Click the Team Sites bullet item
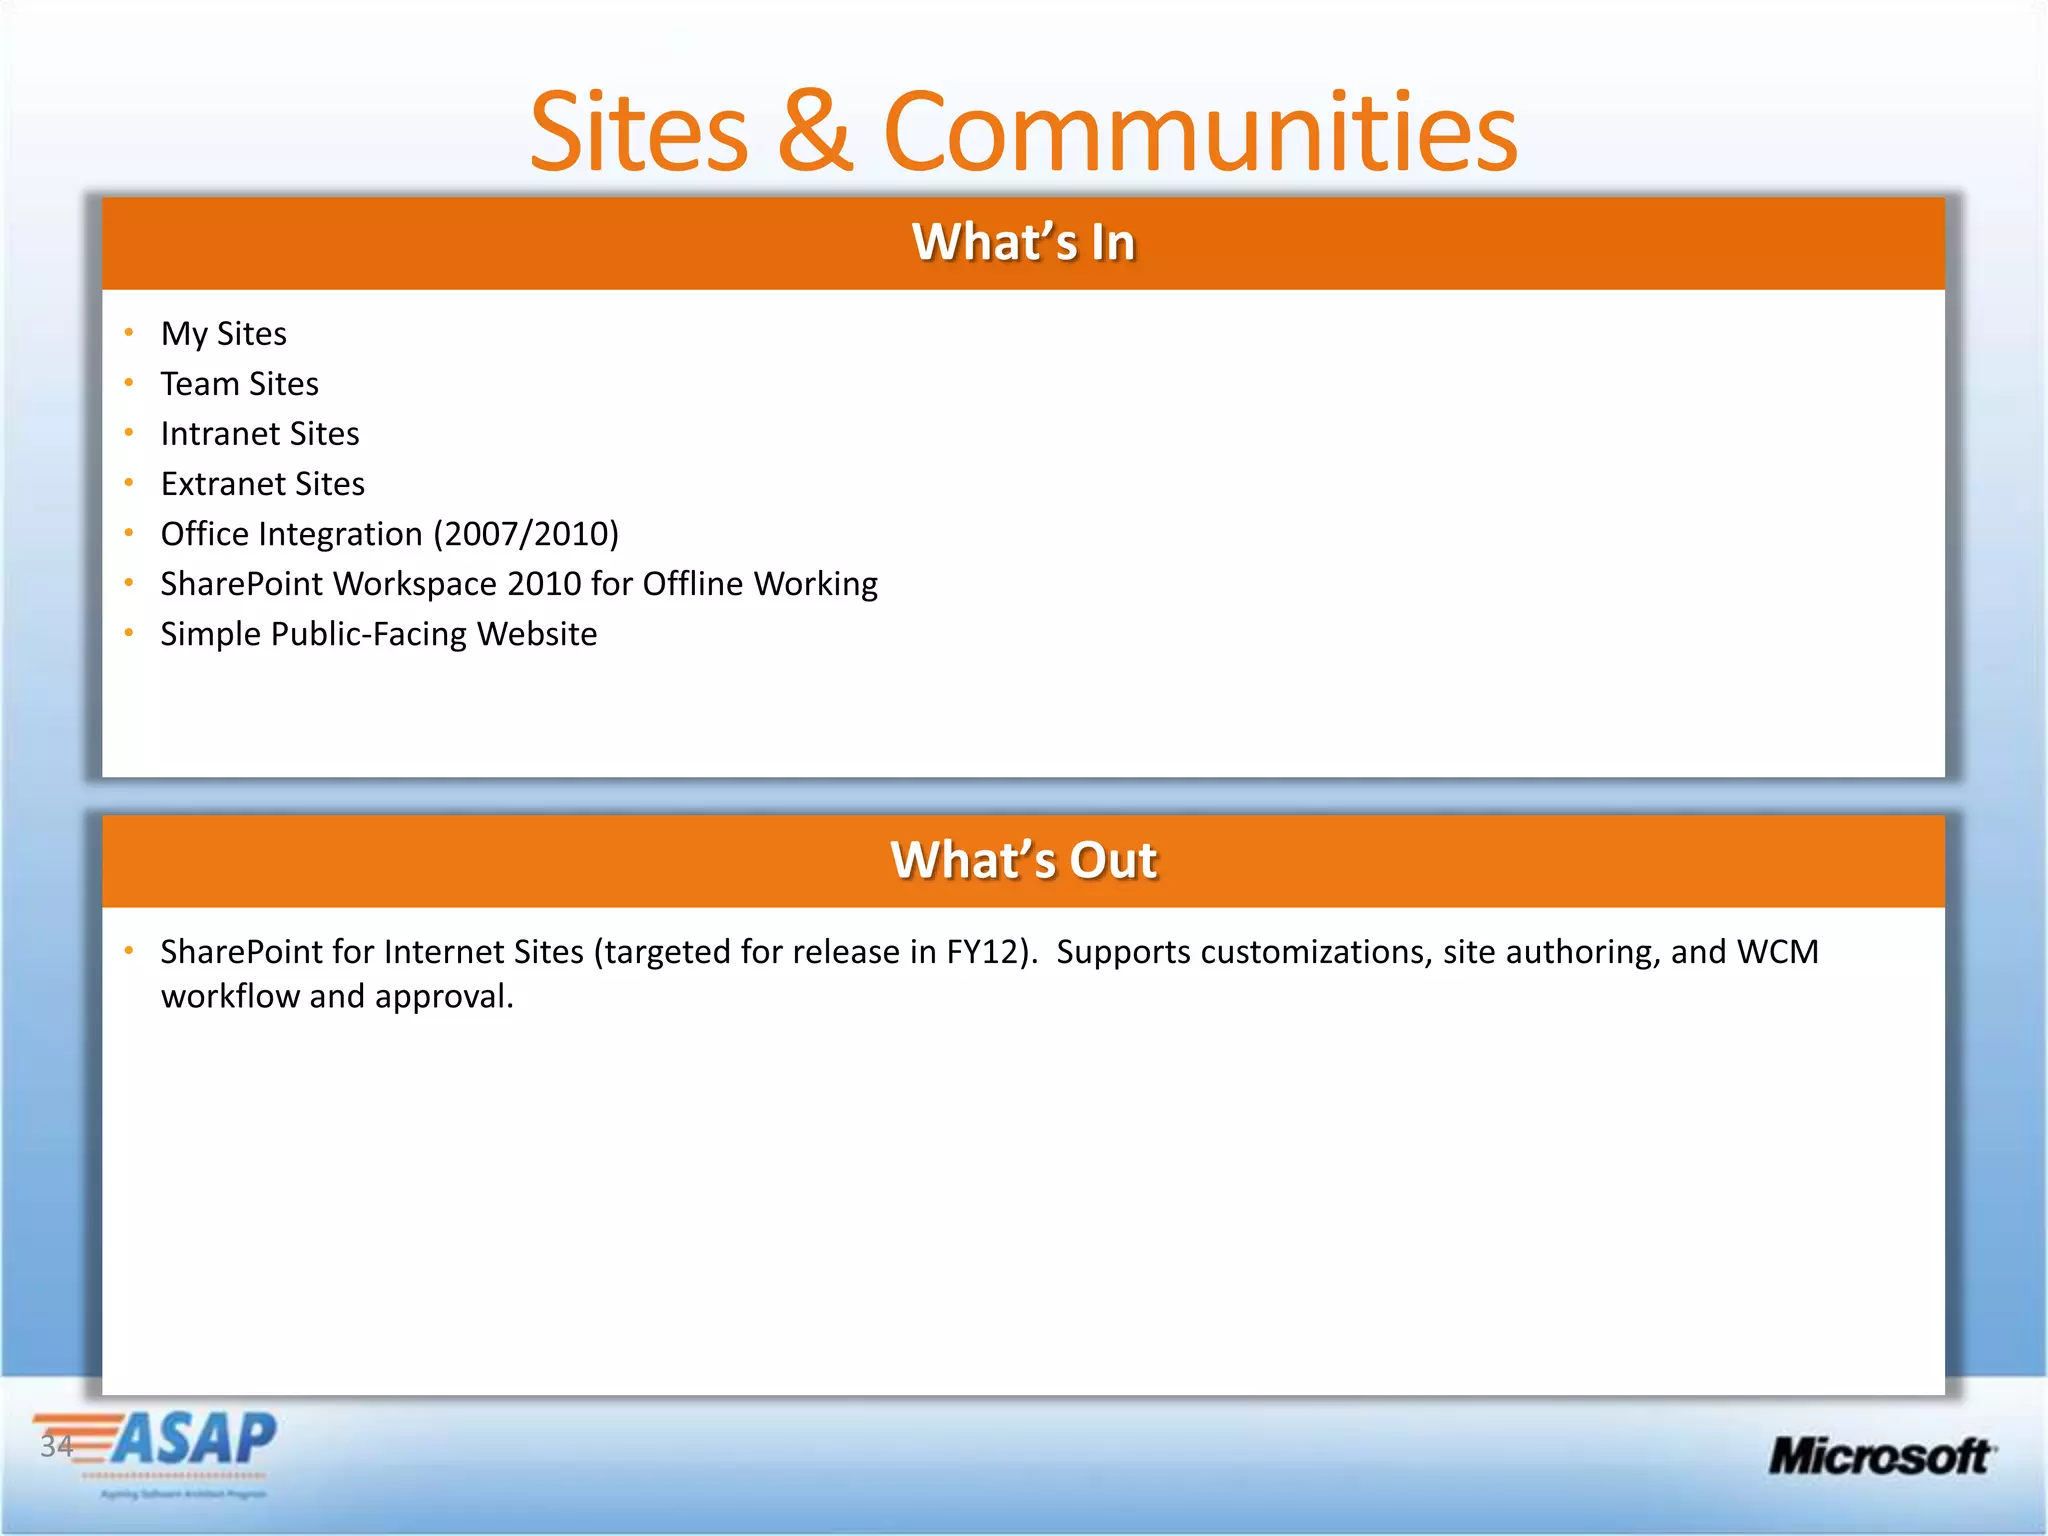The height and width of the screenshot is (1536, 2048). 239,384
